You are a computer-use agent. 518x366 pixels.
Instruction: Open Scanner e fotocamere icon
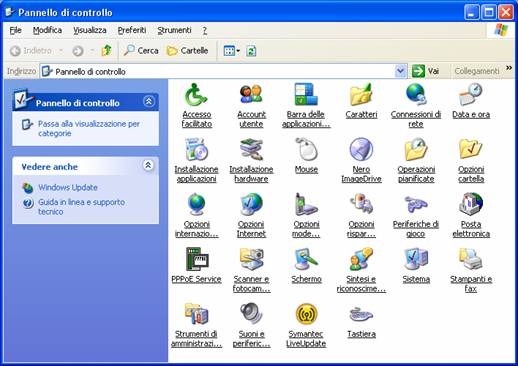tap(251, 259)
